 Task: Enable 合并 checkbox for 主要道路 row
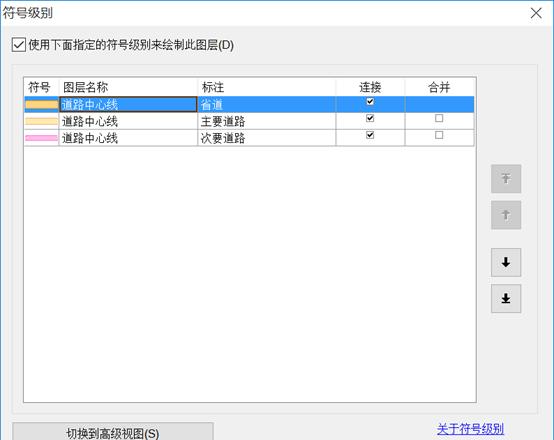439,118
